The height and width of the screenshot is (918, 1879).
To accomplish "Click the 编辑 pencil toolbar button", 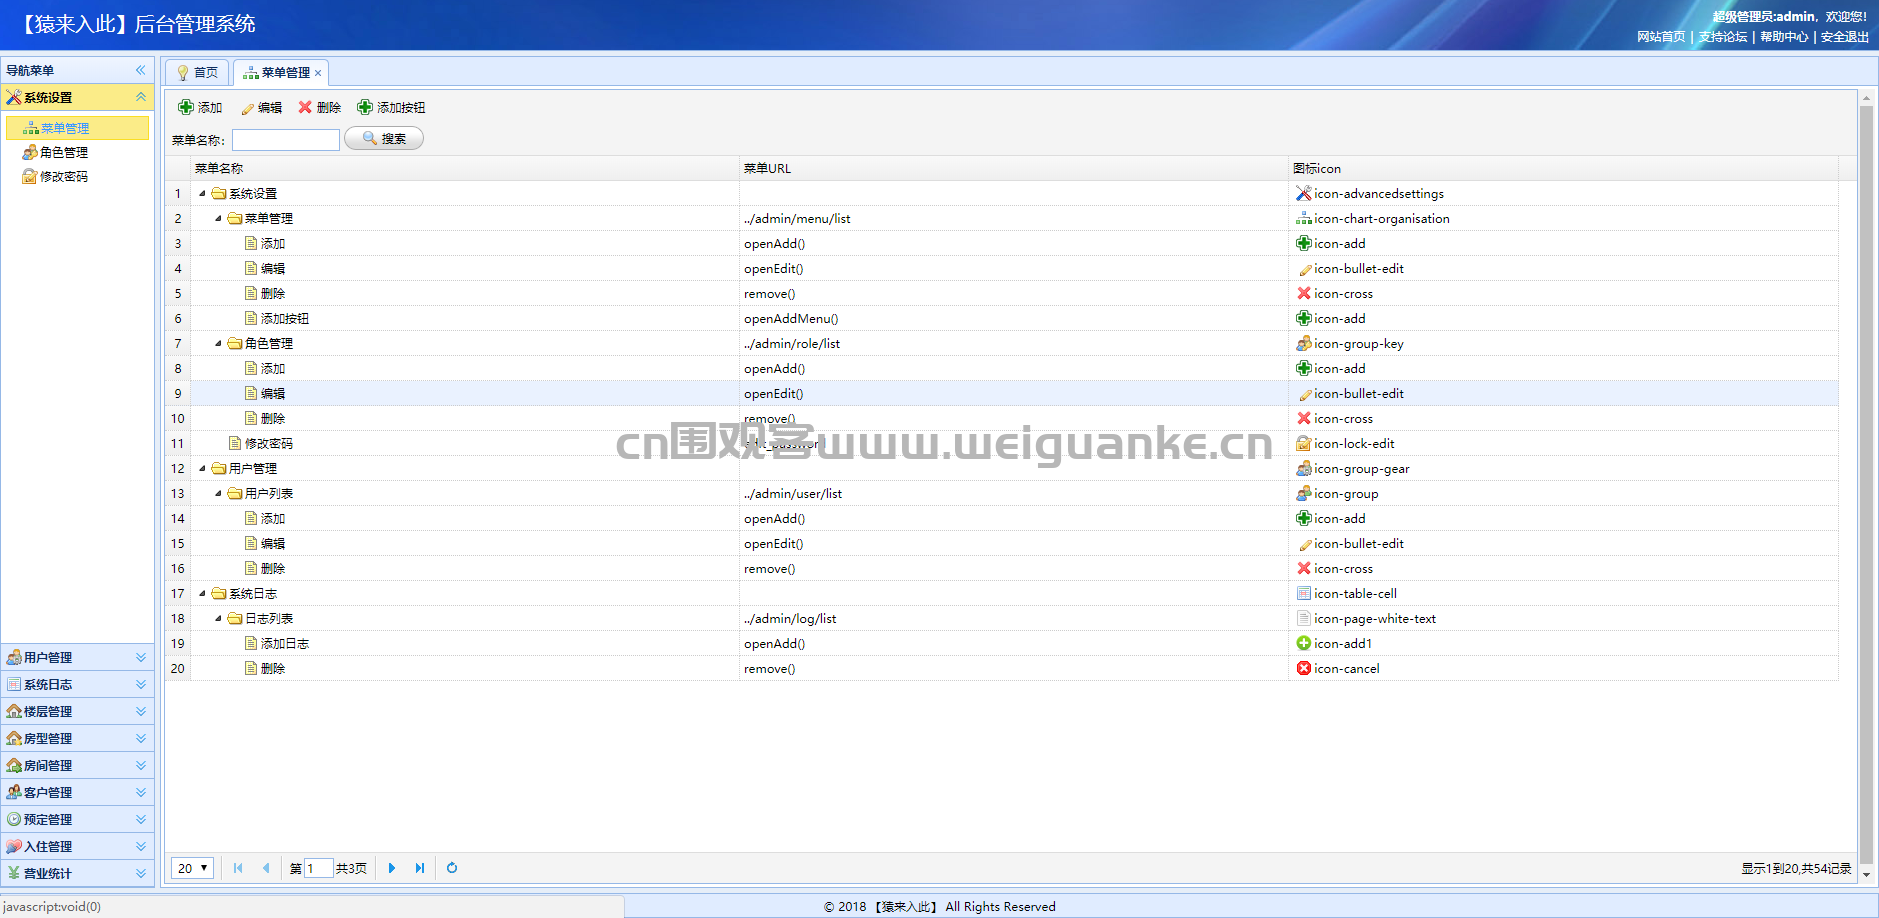I will point(261,108).
